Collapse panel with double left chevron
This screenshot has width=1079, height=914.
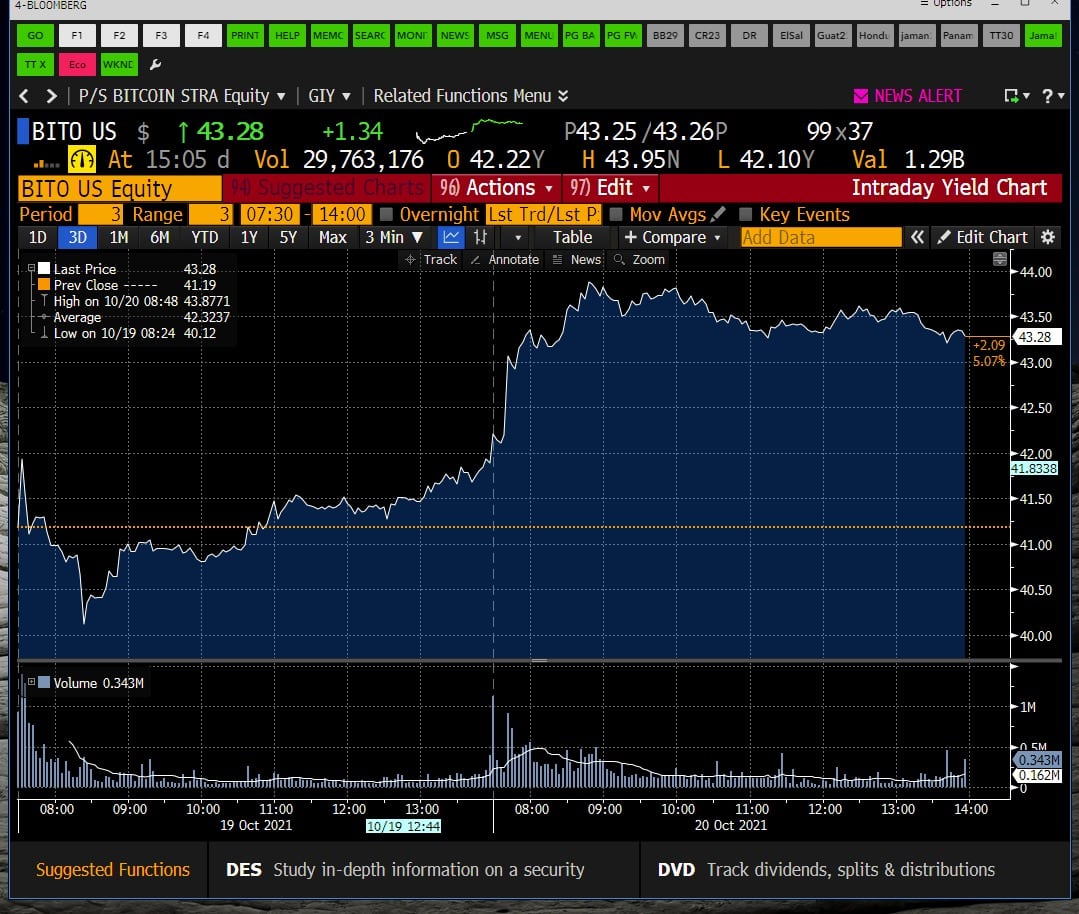point(917,237)
